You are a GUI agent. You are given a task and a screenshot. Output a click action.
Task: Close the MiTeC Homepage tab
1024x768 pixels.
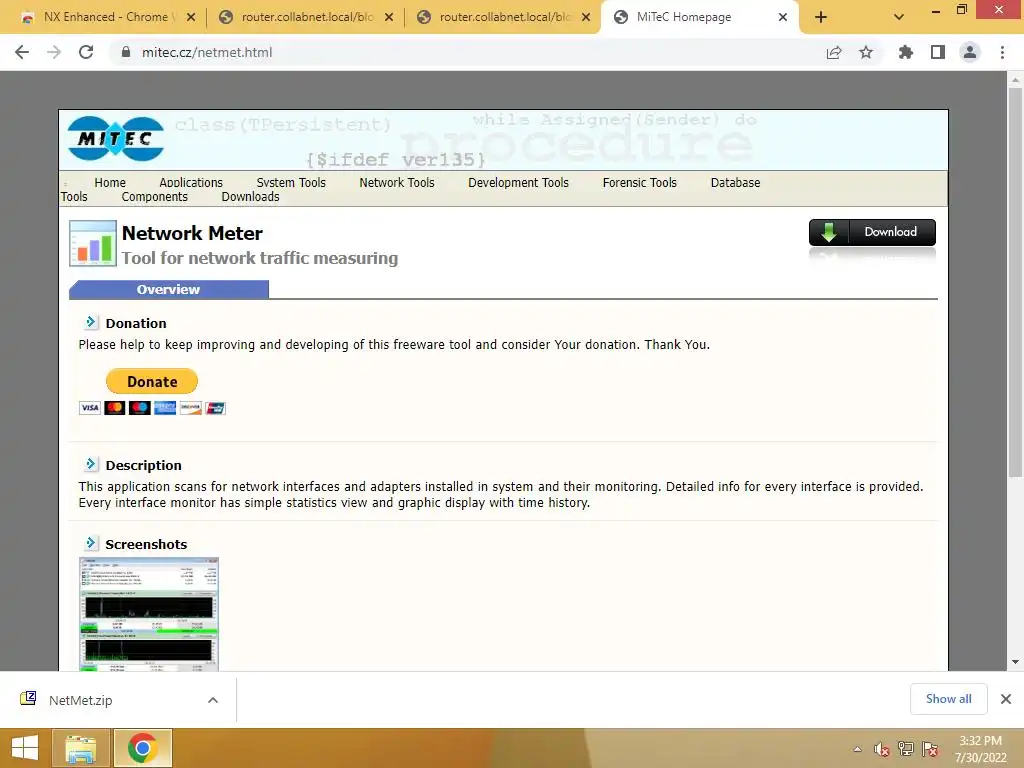click(783, 17)
